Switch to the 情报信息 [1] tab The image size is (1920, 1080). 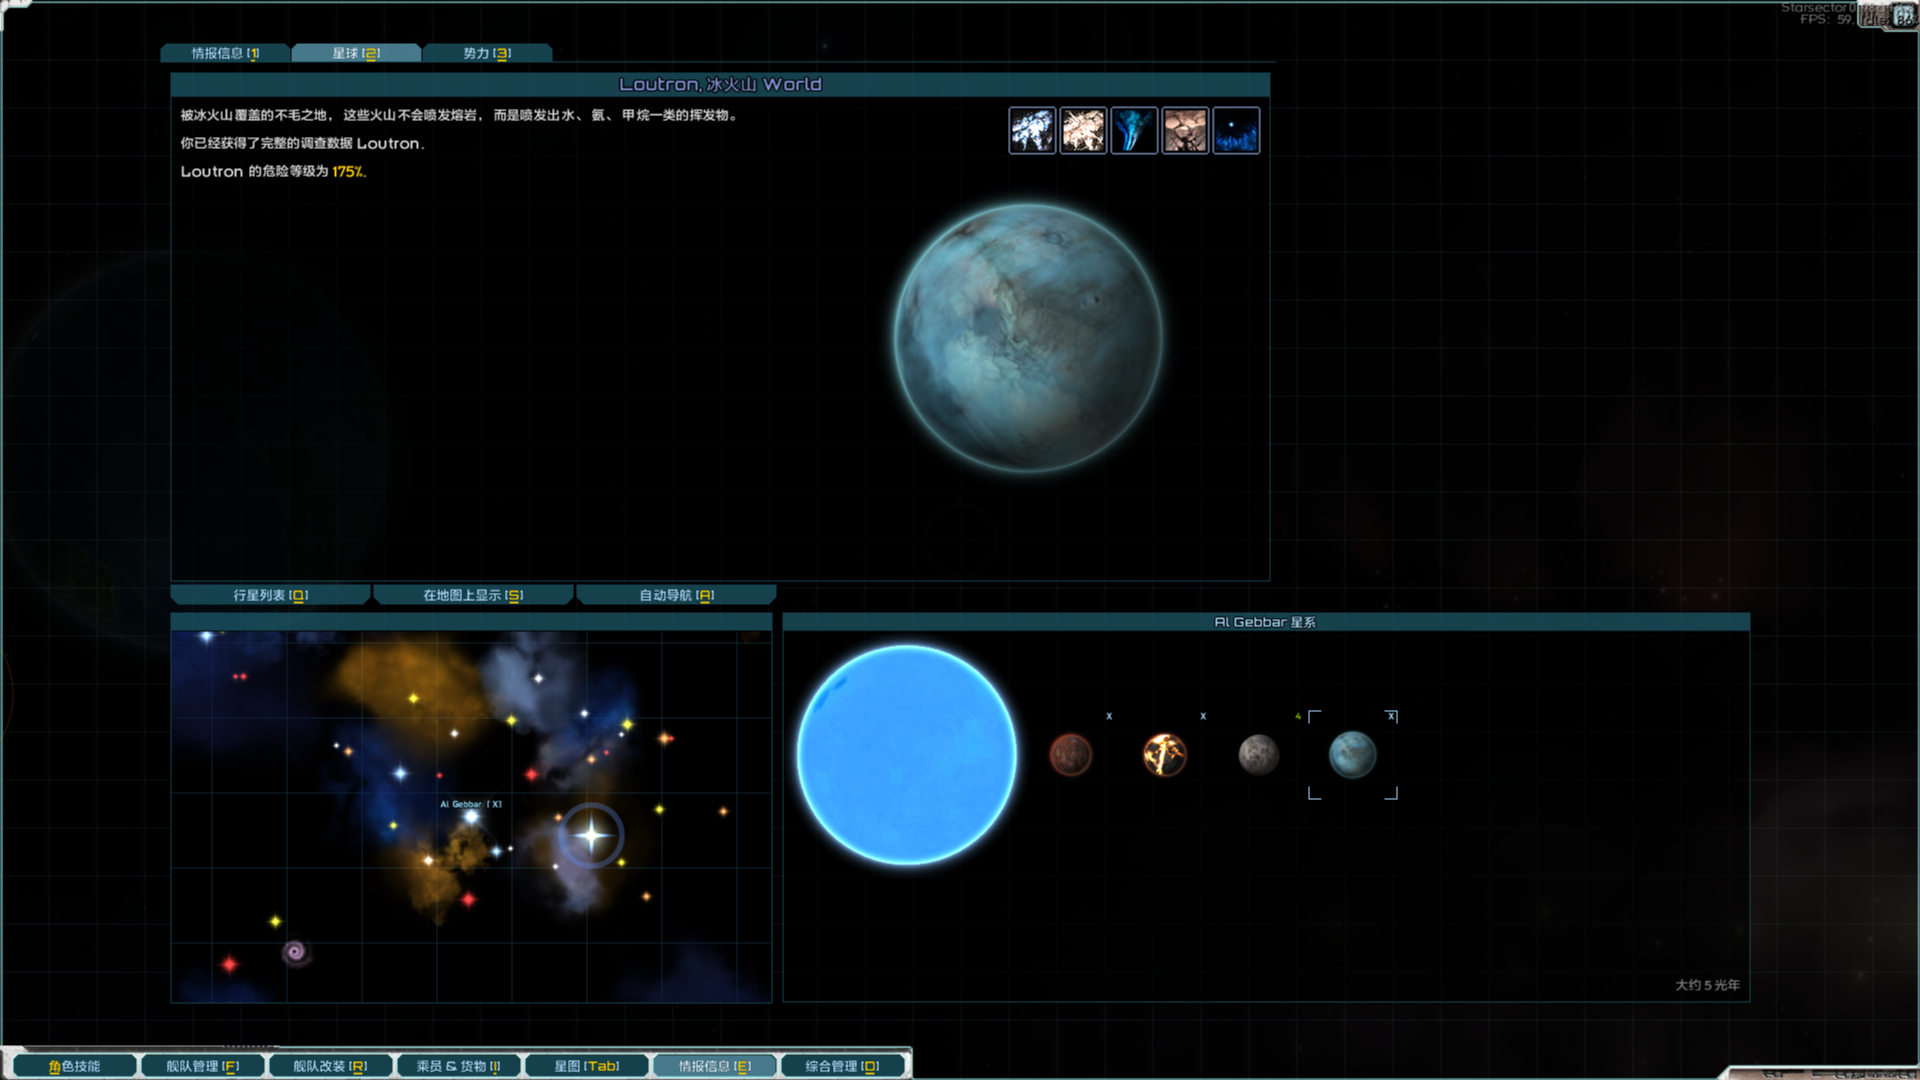pyautogui.click(x=226, y=53)
